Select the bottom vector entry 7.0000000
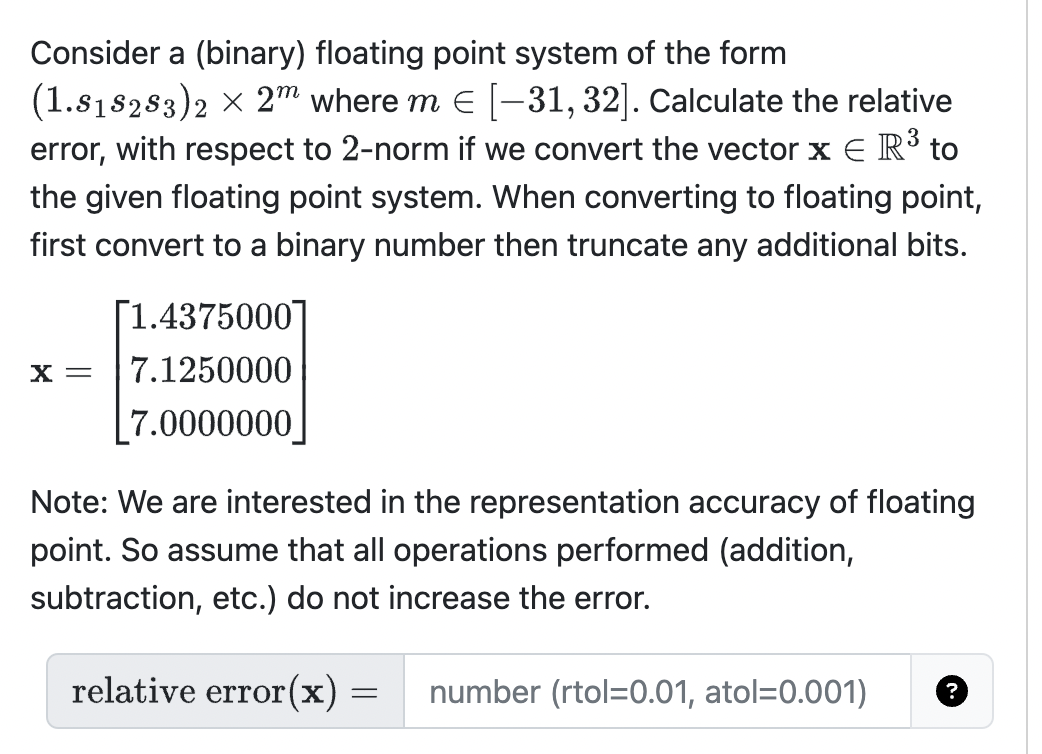Viewport: 1042px width, 754px height. (210, 420)
